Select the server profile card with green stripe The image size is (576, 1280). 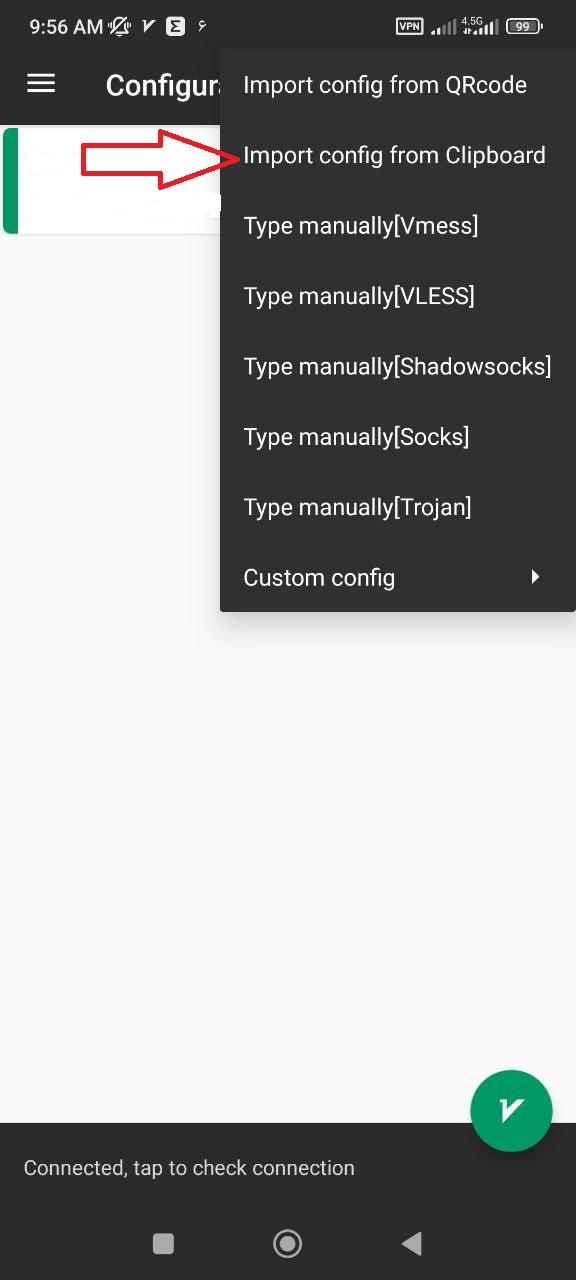(x=110, y=180)
